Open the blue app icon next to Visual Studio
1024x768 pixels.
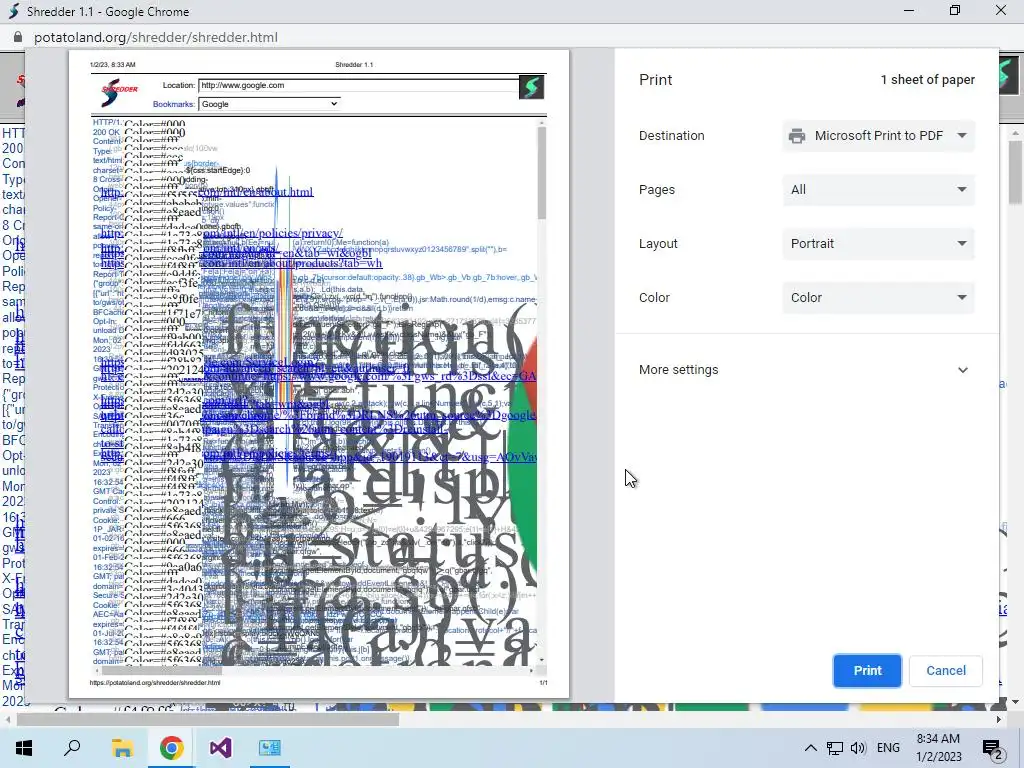[x=269, y=748]
